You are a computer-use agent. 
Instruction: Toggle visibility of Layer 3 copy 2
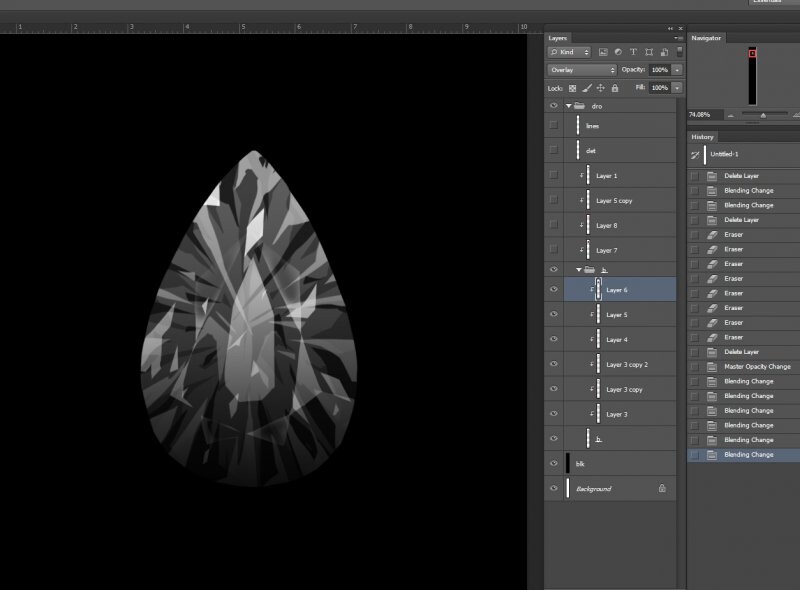coord(554,365)
